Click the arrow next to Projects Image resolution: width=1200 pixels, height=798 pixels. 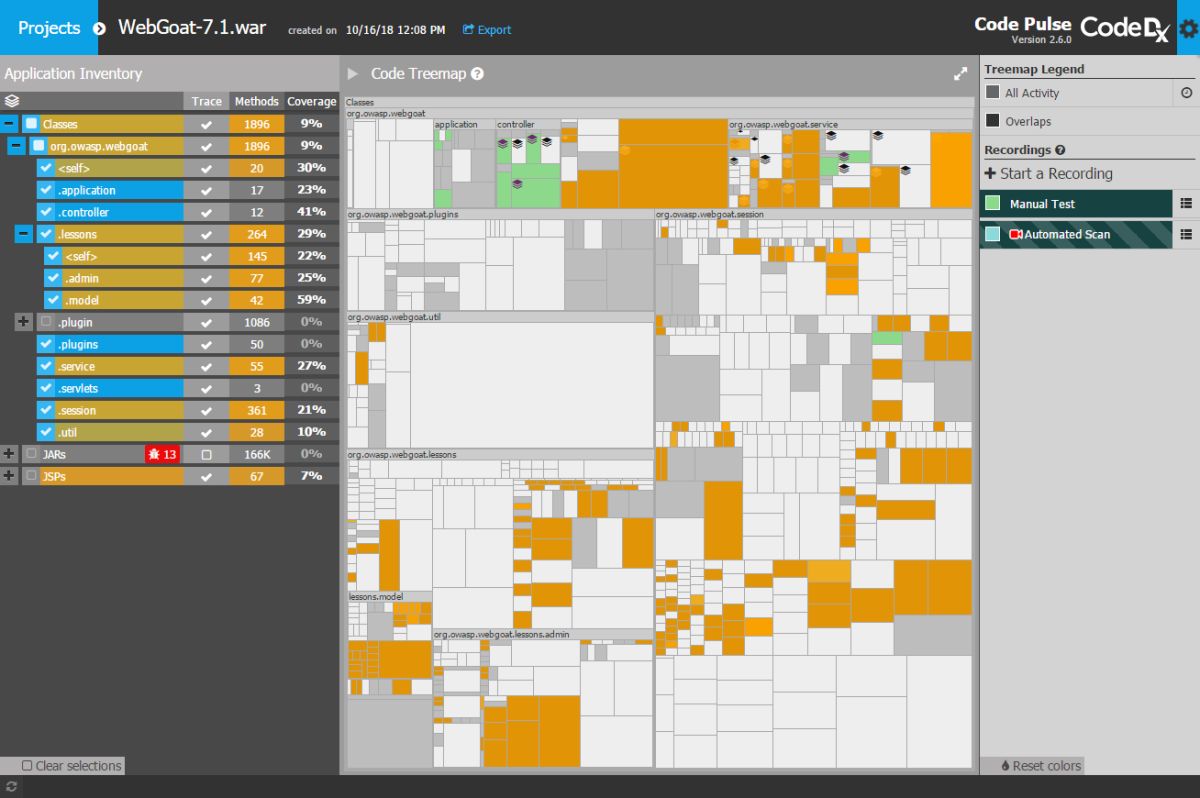point(99,28)
